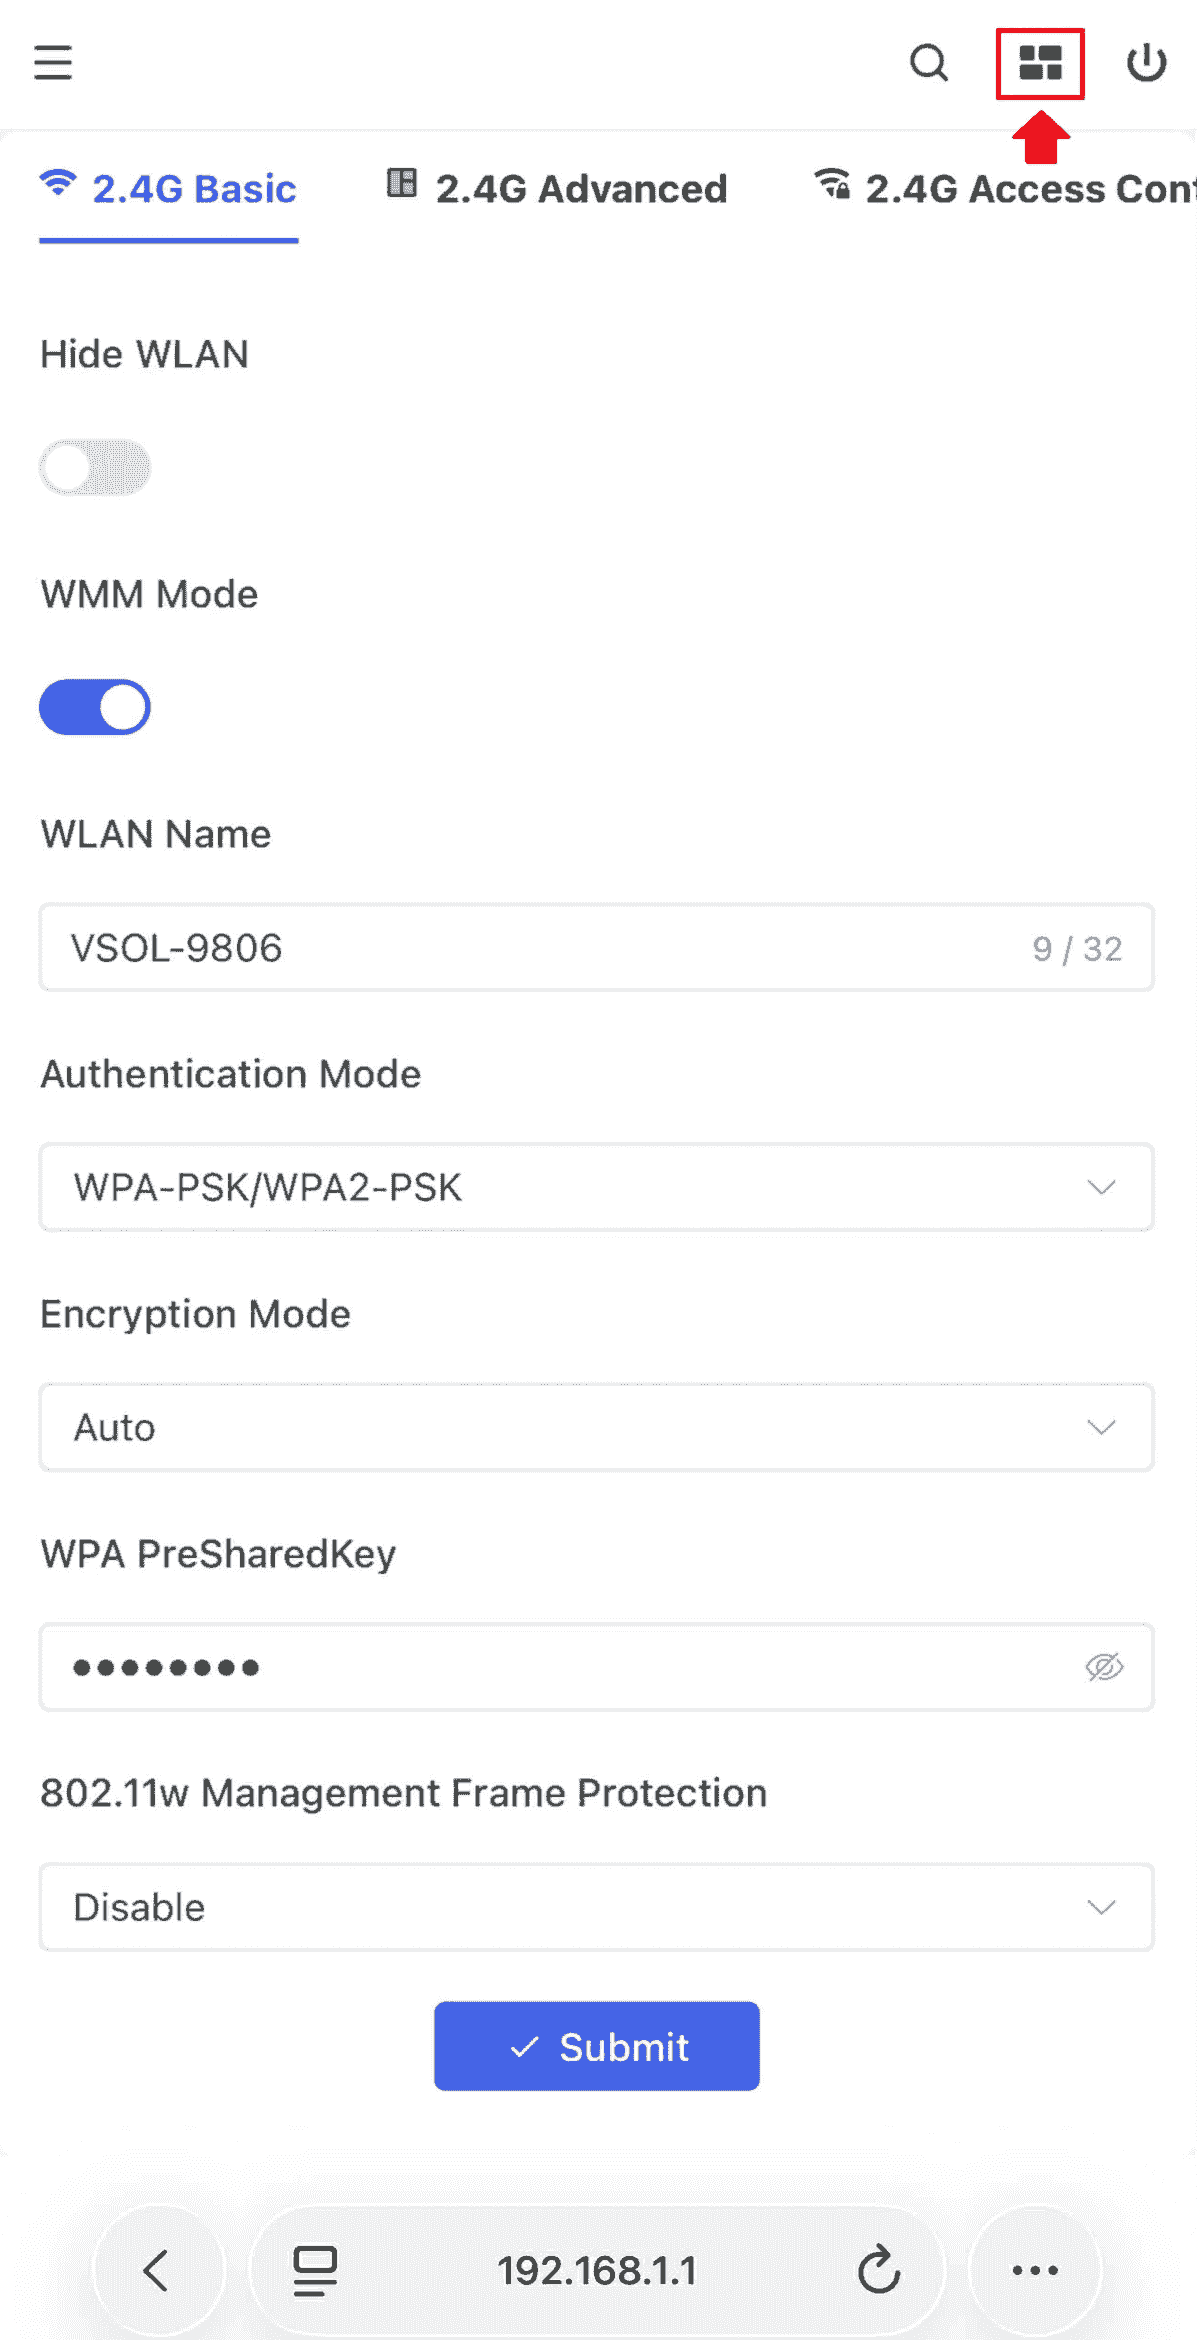1197x2340 pixels.
Task: Select the 2.4G Basic tab
Action: coord(169,188)
